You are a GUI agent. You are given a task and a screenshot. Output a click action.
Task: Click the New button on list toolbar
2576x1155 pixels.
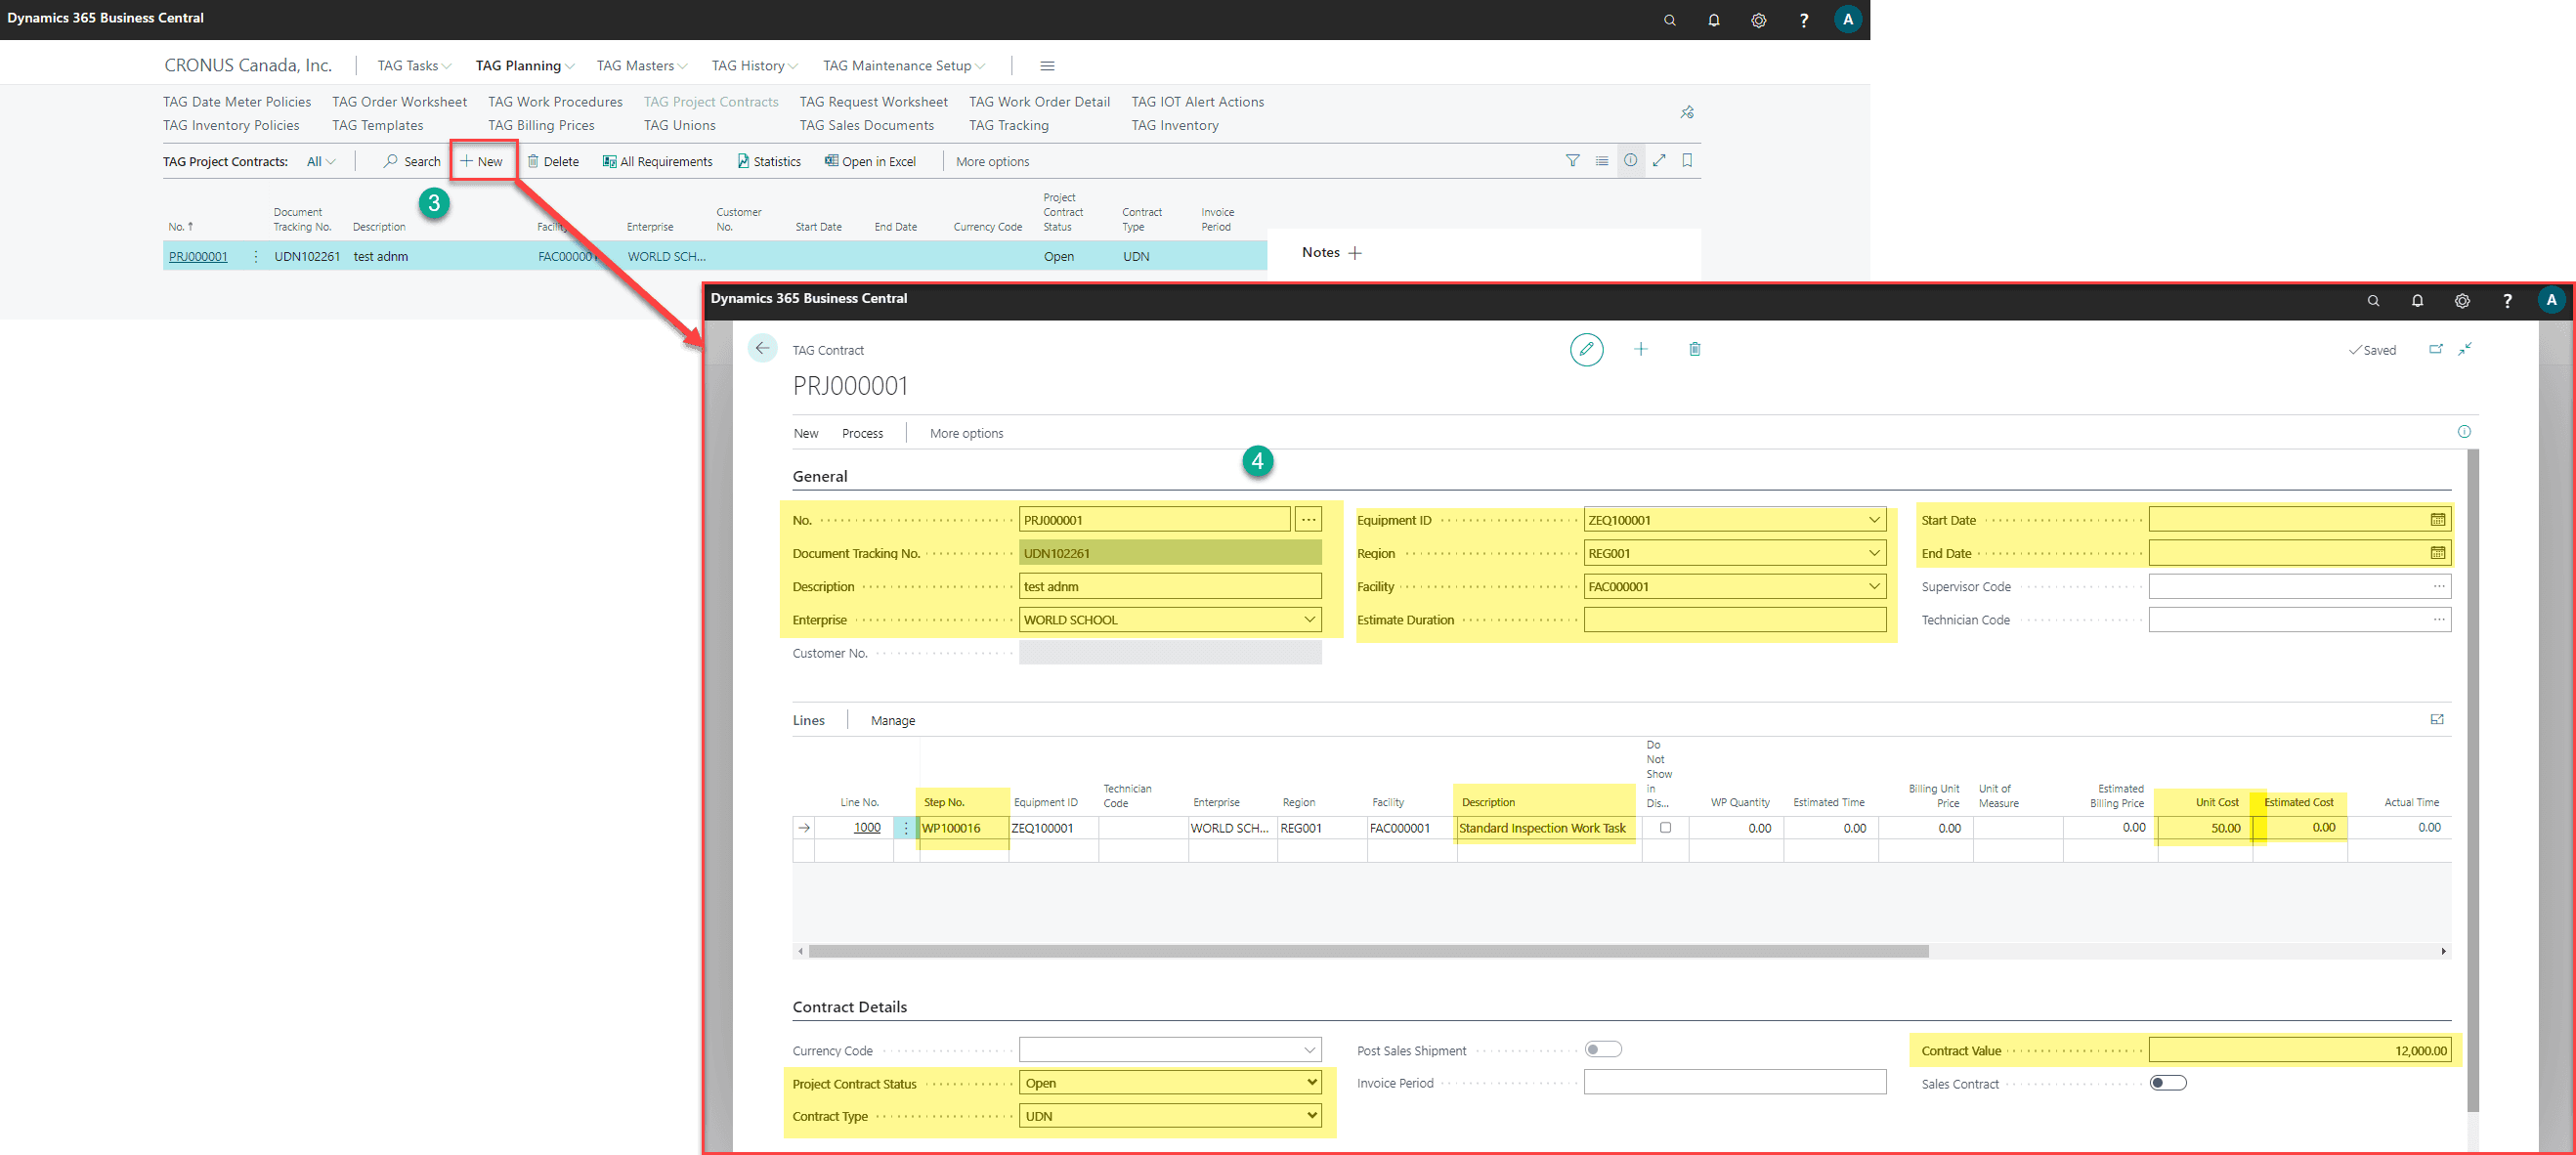tap(481, 162)
